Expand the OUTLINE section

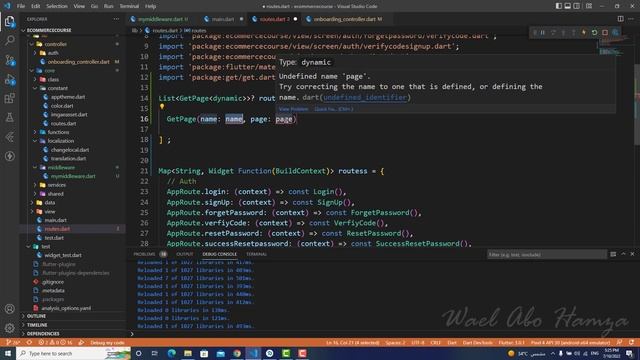click(x=36, y=316)
